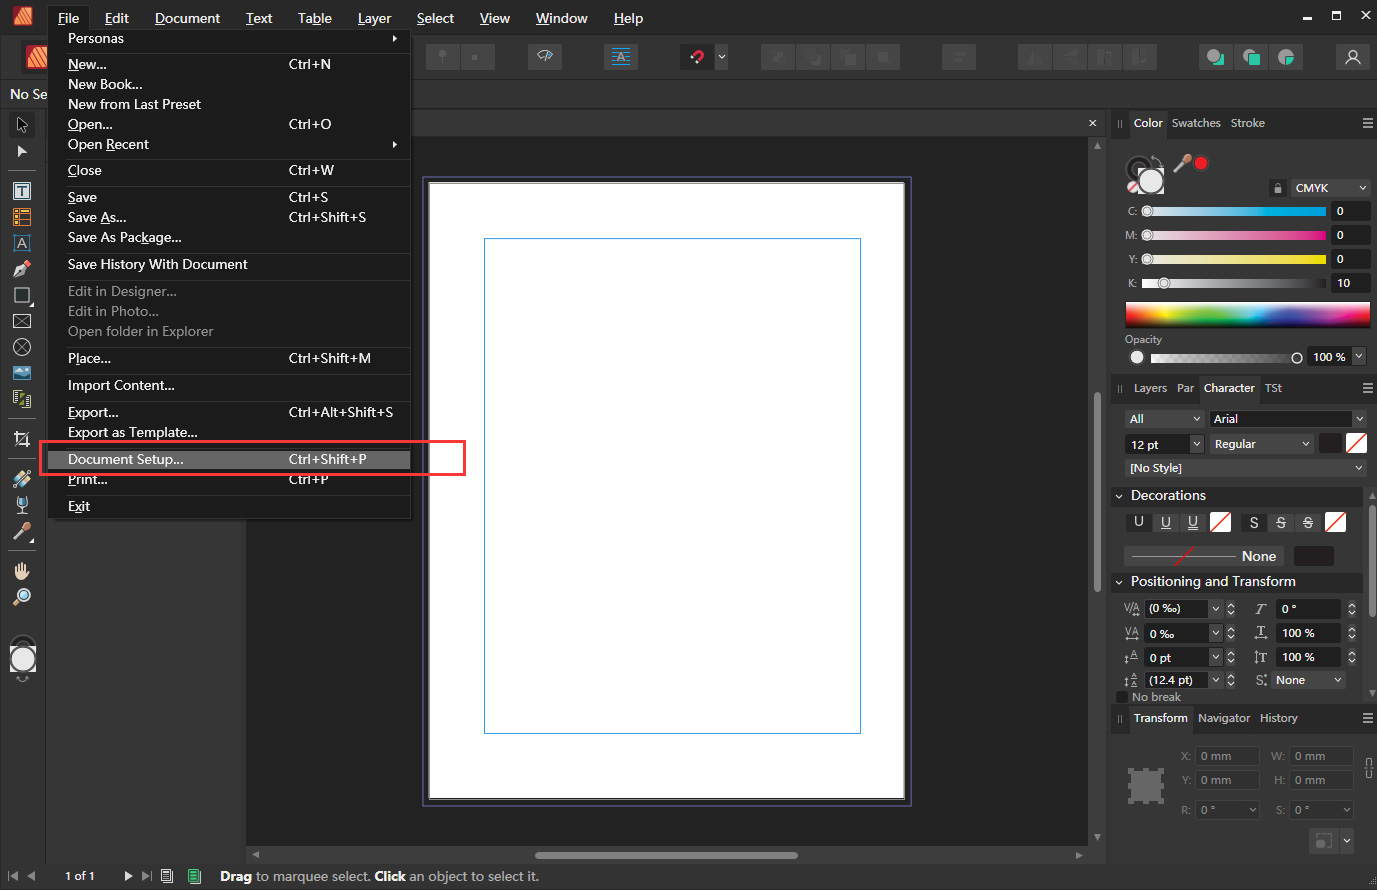The width and height of the screenshot is (1377, 890).
Task: Toggle the Baseline Grid toolbar icon
Action: point(621,57)
